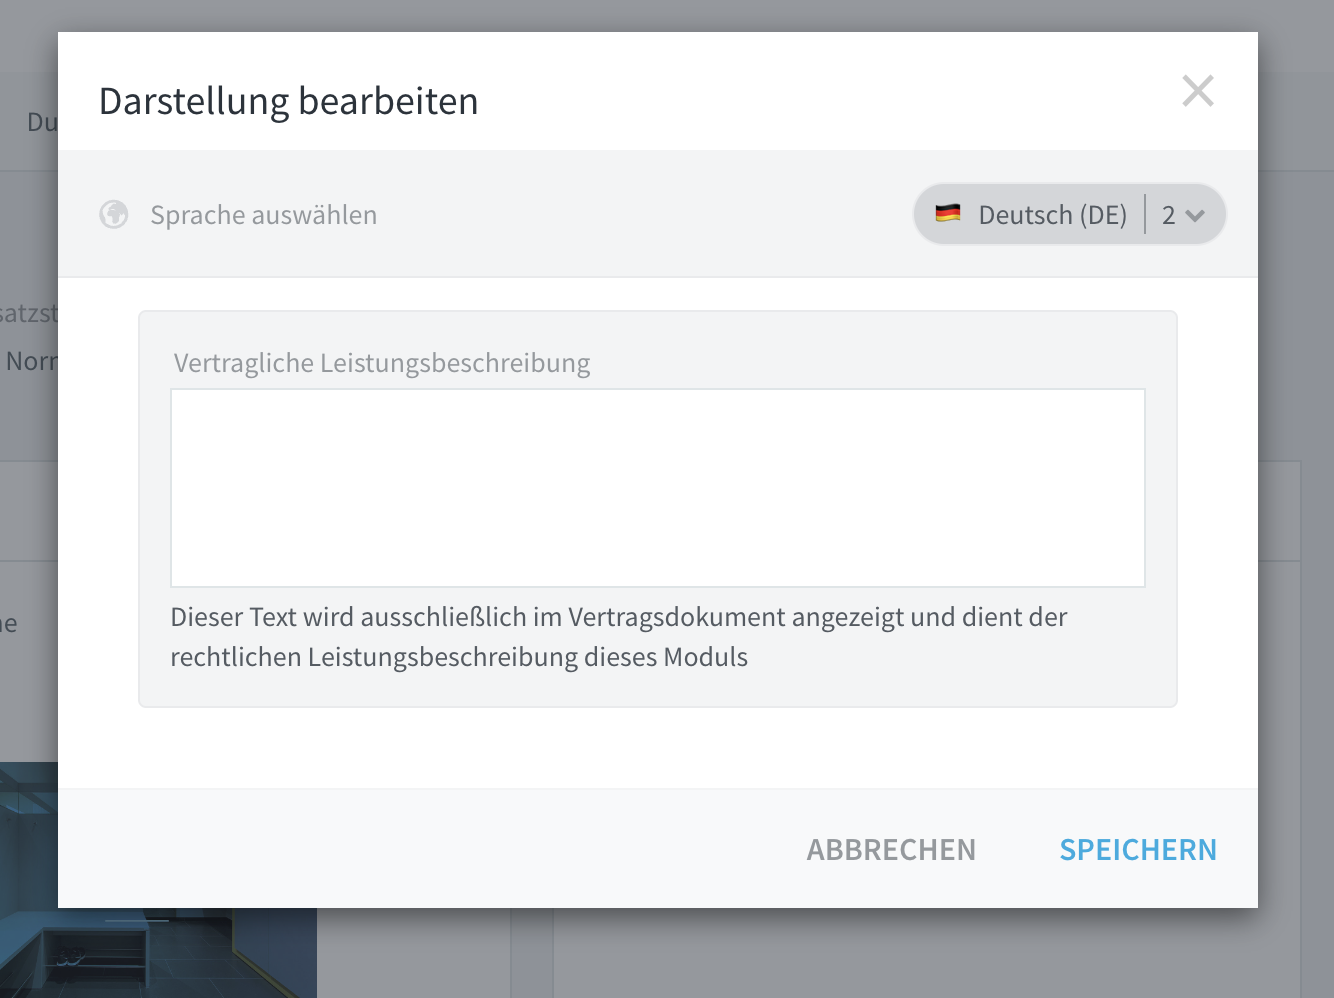Save changes with the SPEICHERN button
Viewport: 1334px width, 998px height.
pyautogui.click(x=1138, y=849)
